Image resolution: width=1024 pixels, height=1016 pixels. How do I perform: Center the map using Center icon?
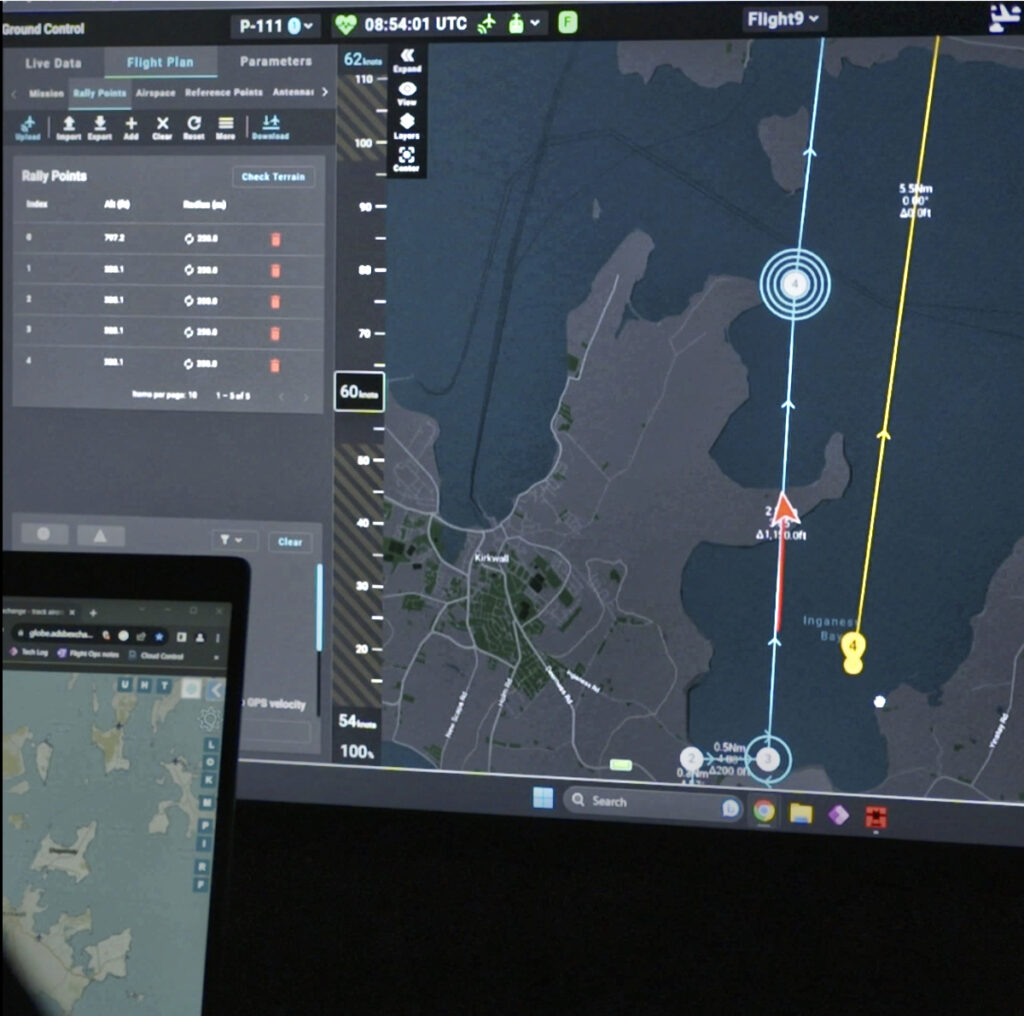click(x=406, y=159)
